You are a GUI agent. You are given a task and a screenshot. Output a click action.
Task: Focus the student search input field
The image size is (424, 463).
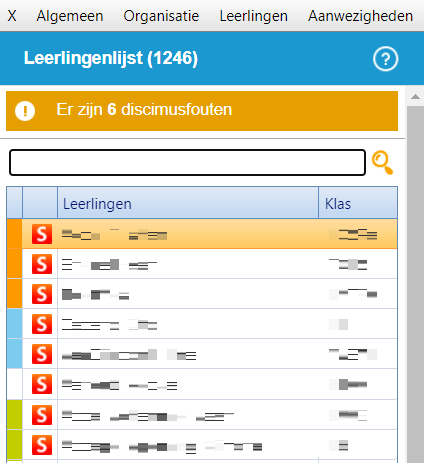tap(187, 162)
